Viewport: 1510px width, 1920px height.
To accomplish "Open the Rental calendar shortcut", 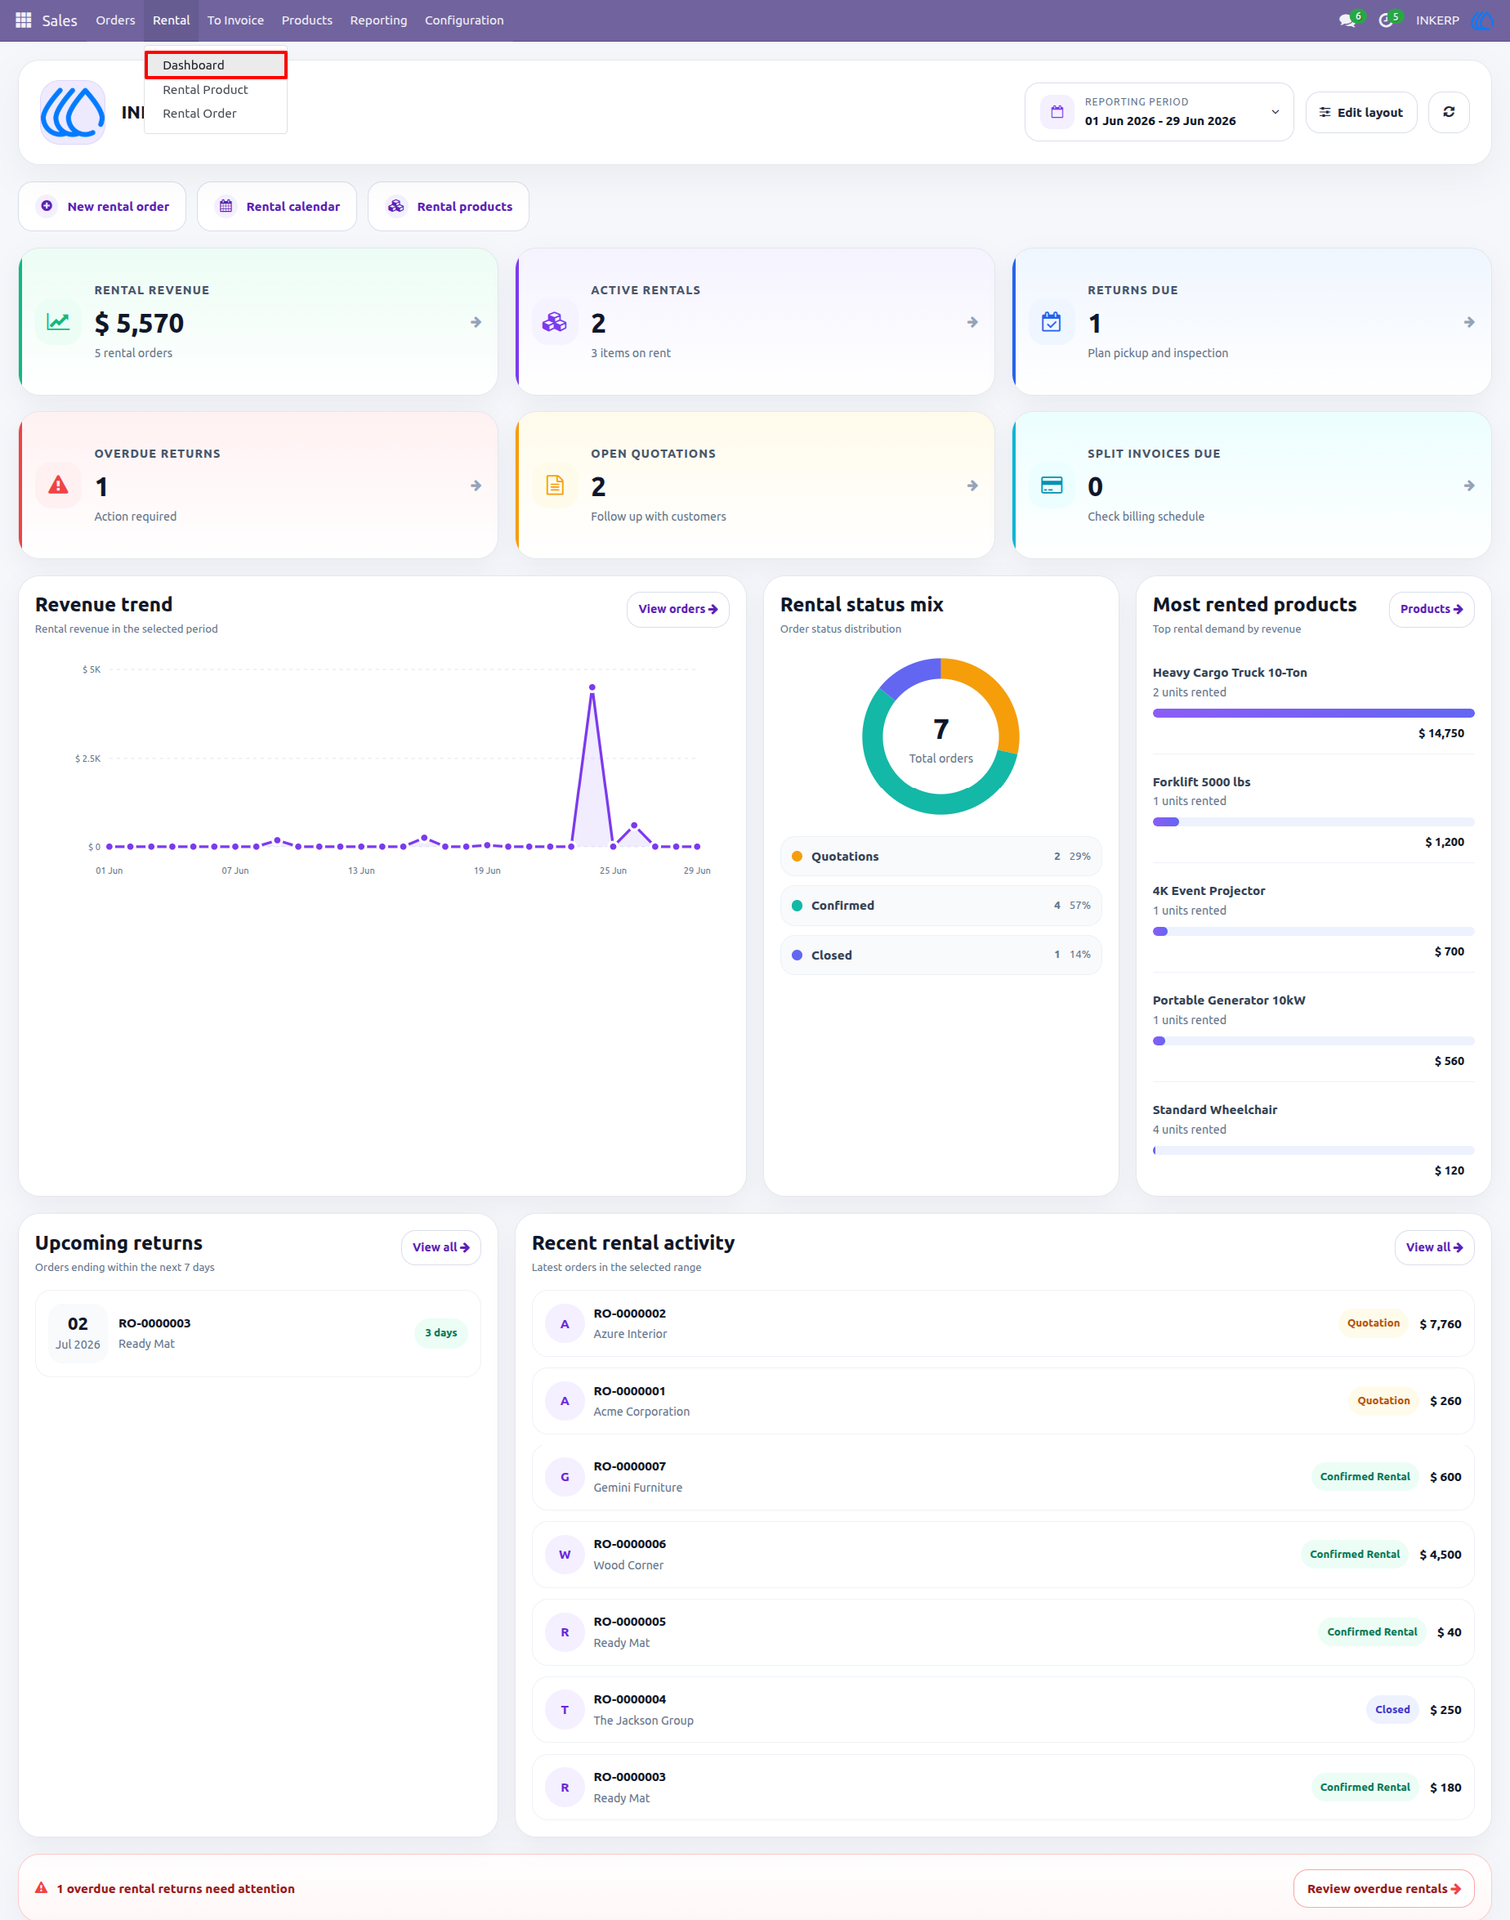I will click(x=277, y=206).
